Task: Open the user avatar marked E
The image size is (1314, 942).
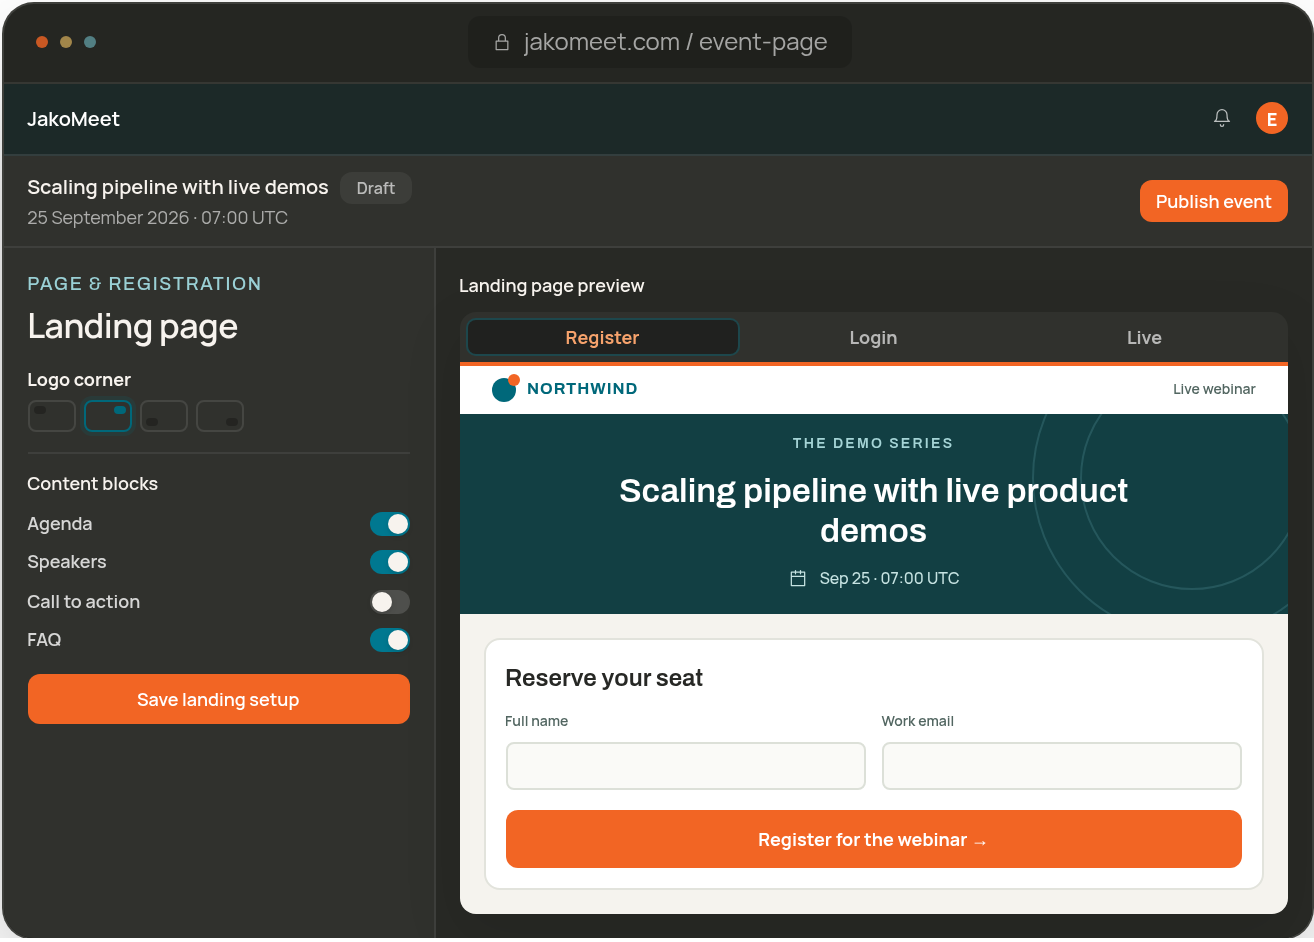Action: tap(1272, 118)
